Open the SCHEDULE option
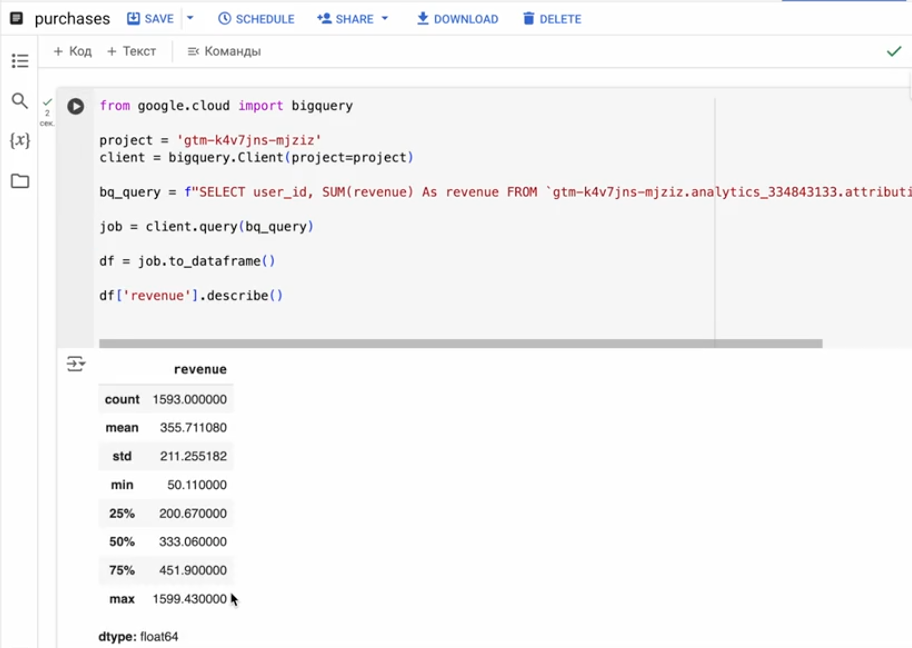The image size is (912, 648). [x=256, y=19]
